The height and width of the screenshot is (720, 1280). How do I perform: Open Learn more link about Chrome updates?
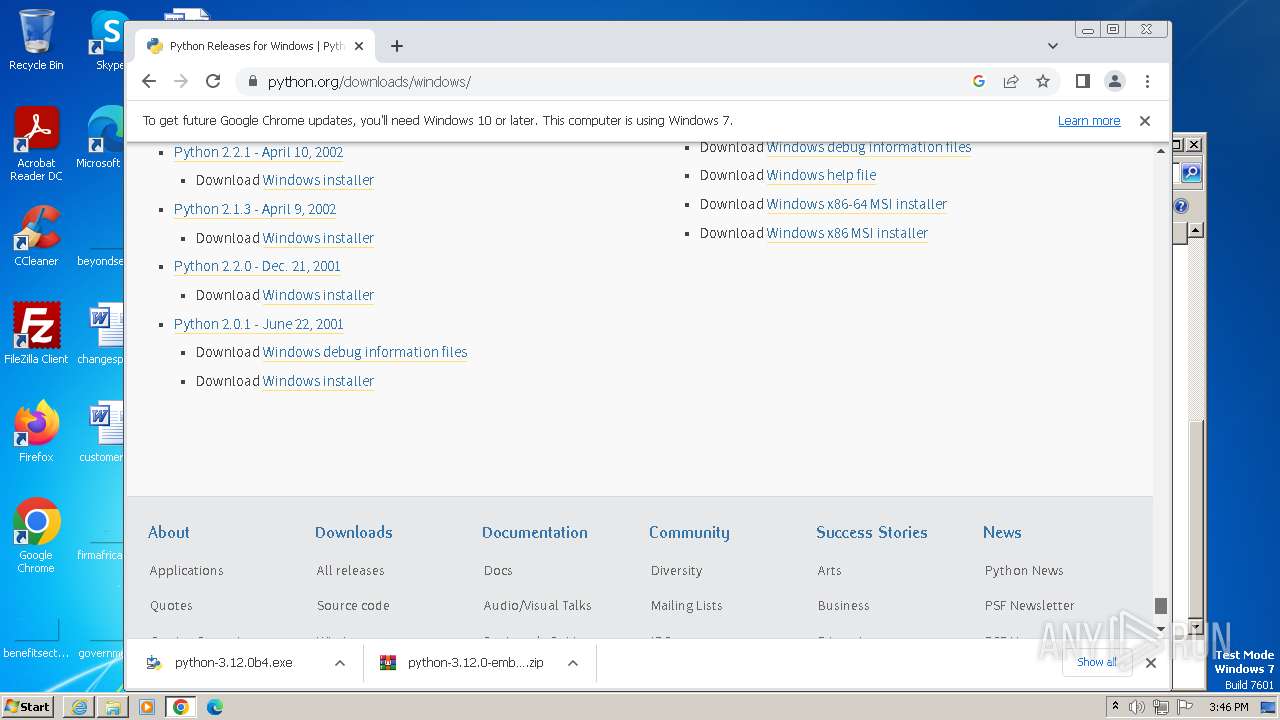pos(1089,121)
